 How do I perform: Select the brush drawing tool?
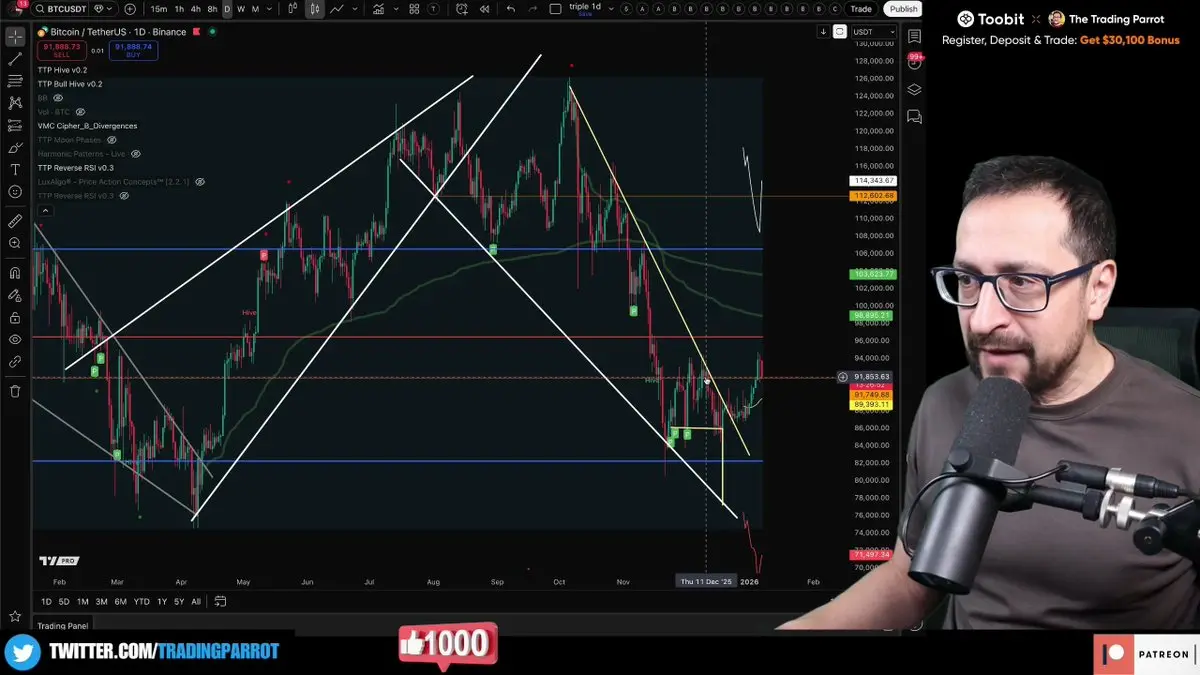tap(15, 147)
